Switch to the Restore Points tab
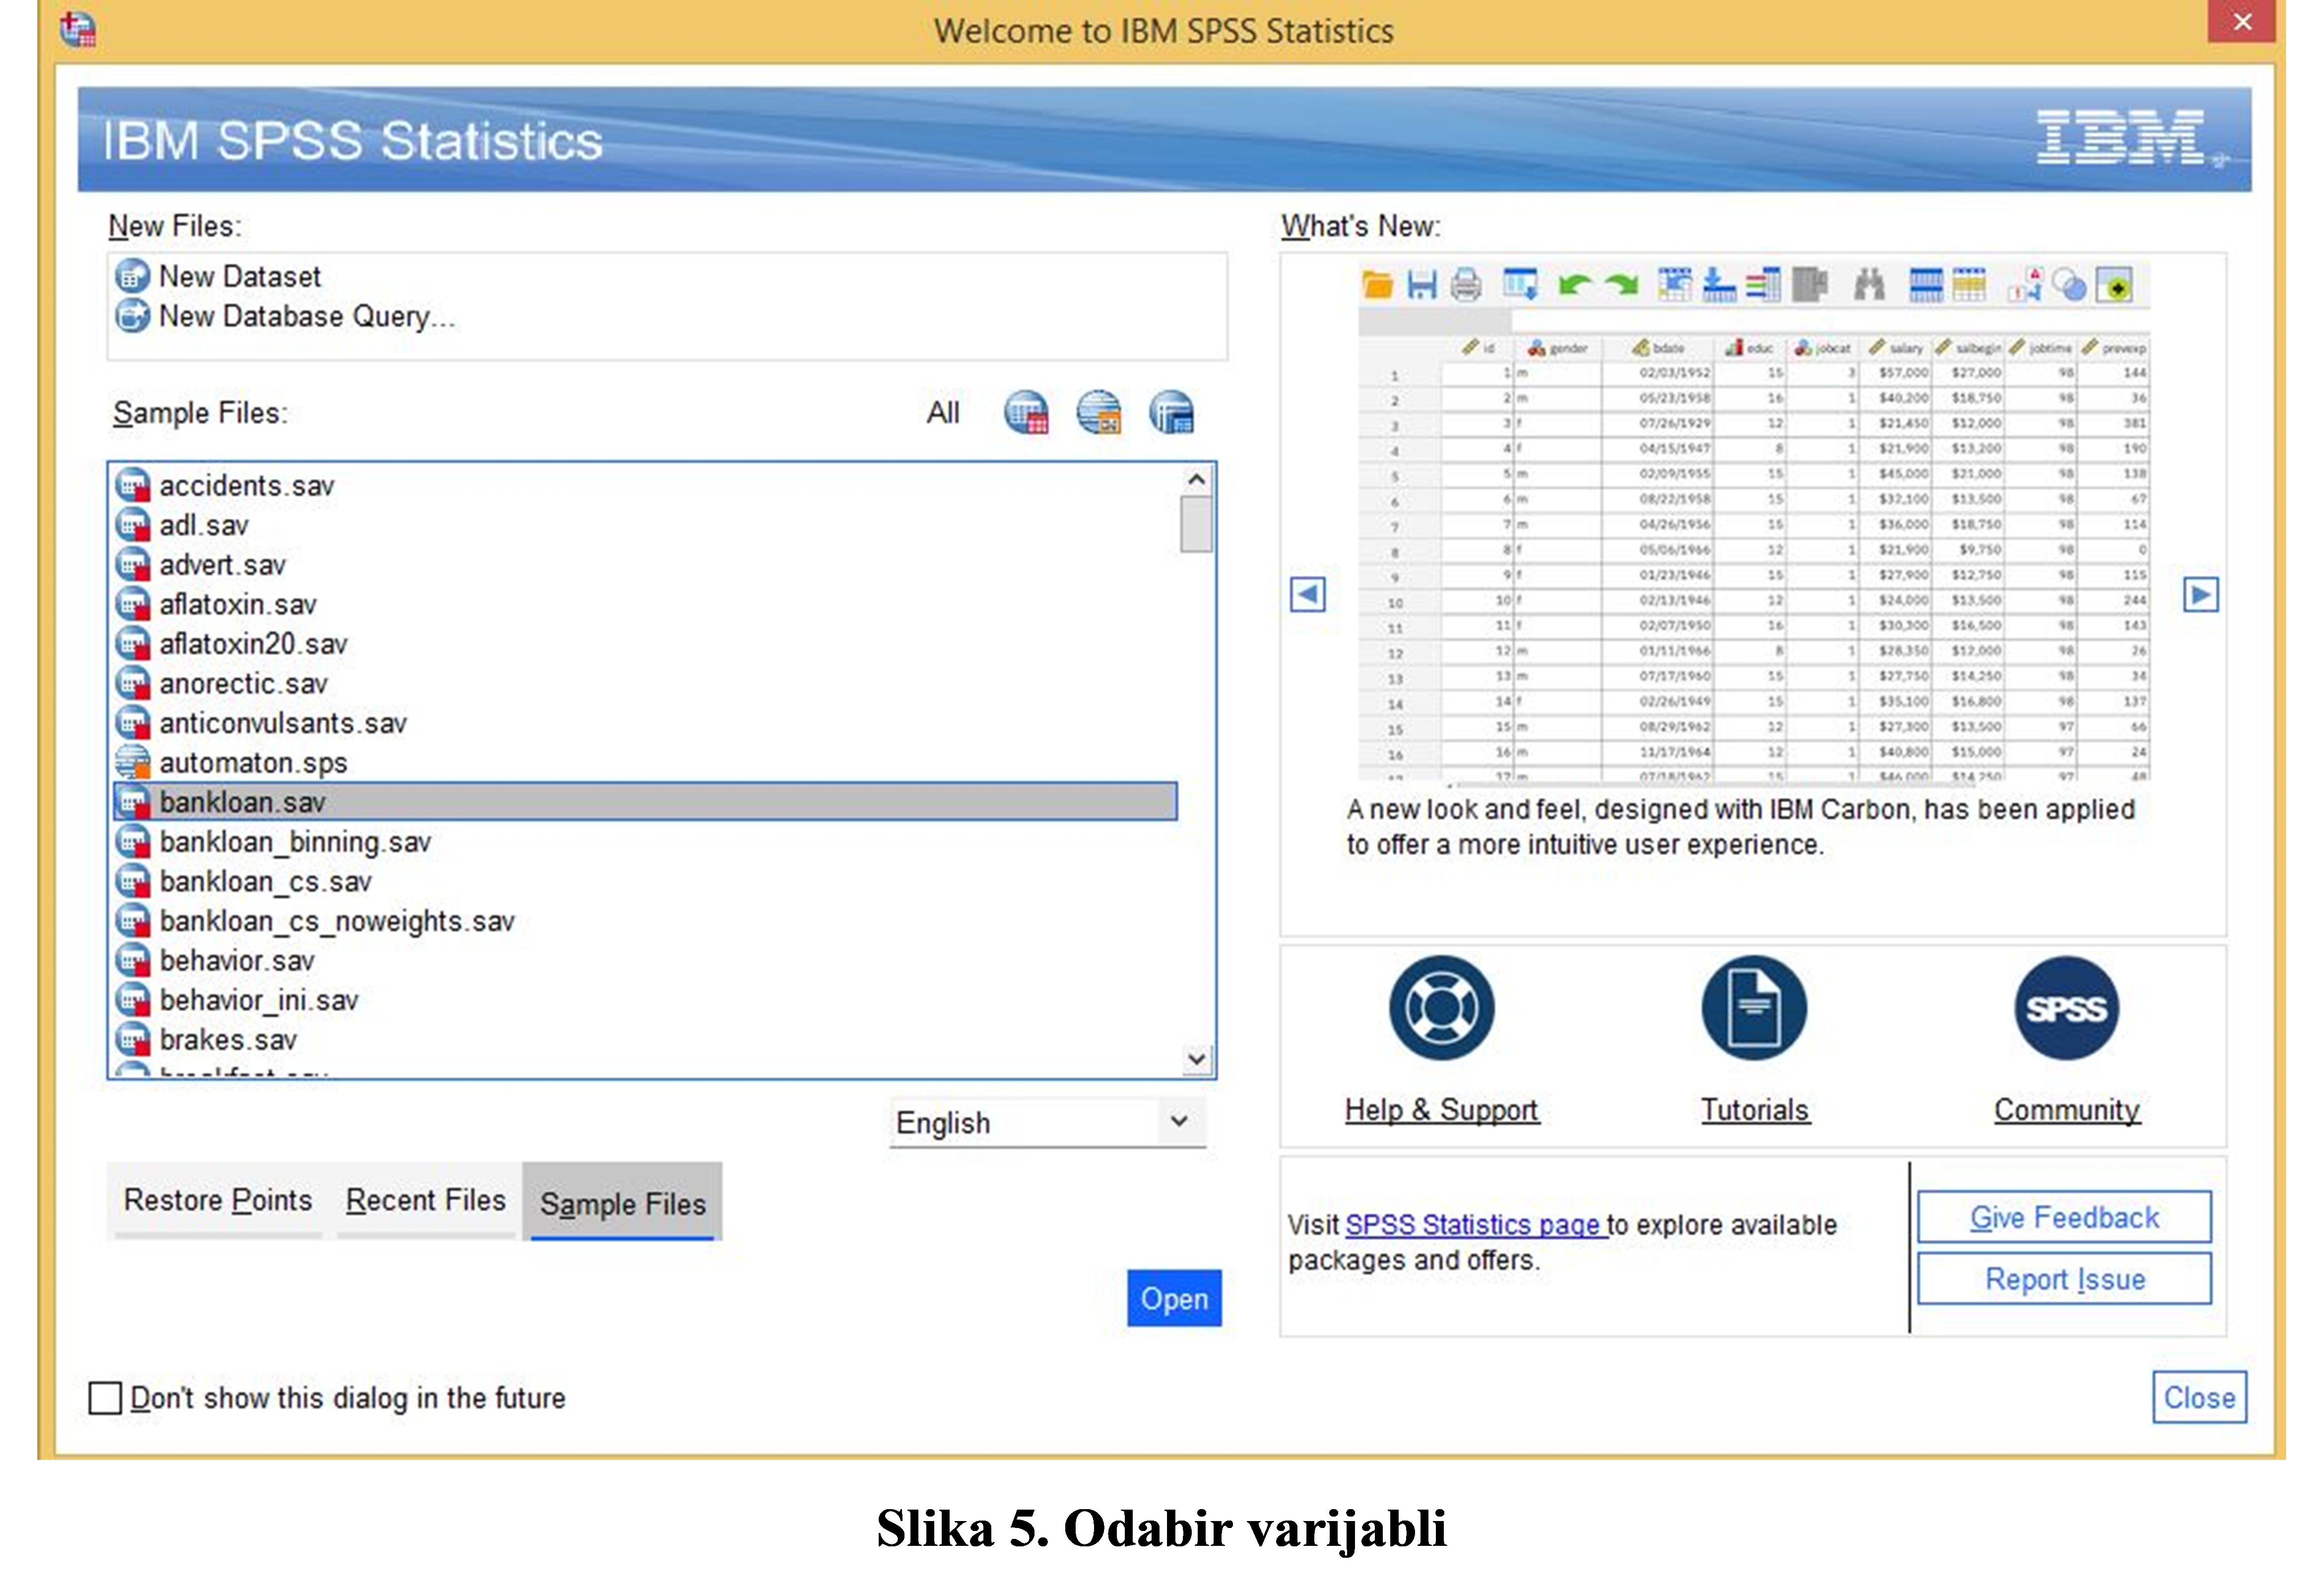The image size is (2324, 1593). [x=217, y=1200]
